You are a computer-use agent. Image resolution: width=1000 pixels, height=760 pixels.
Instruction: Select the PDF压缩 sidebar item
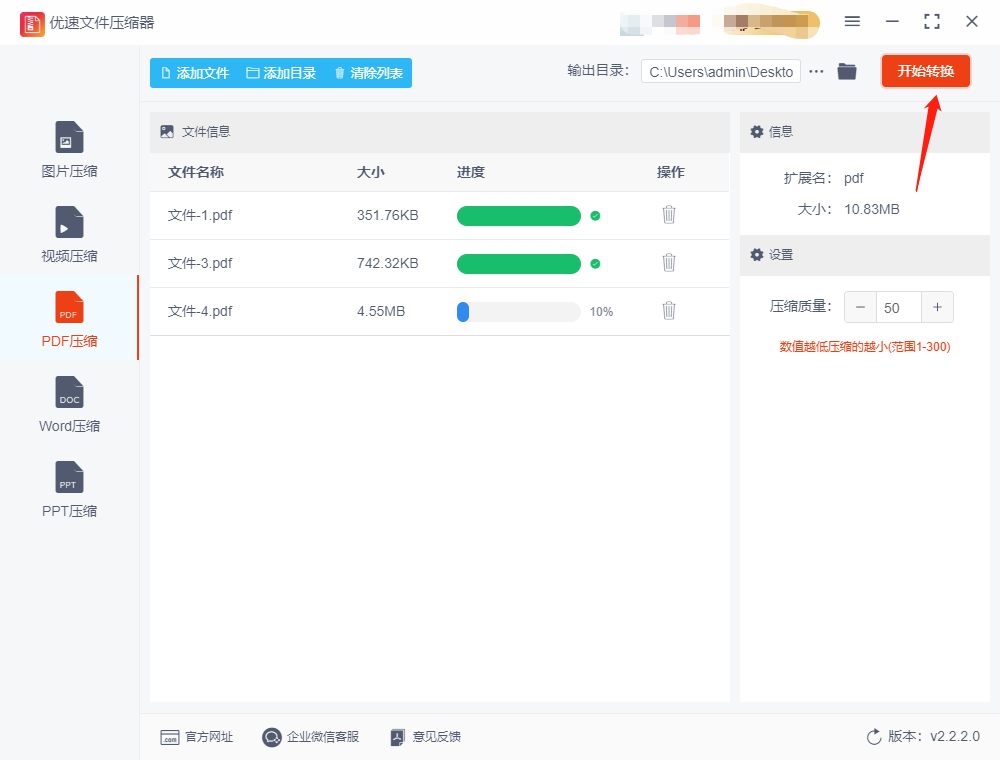pyautogui.click(x=69, y=319)
